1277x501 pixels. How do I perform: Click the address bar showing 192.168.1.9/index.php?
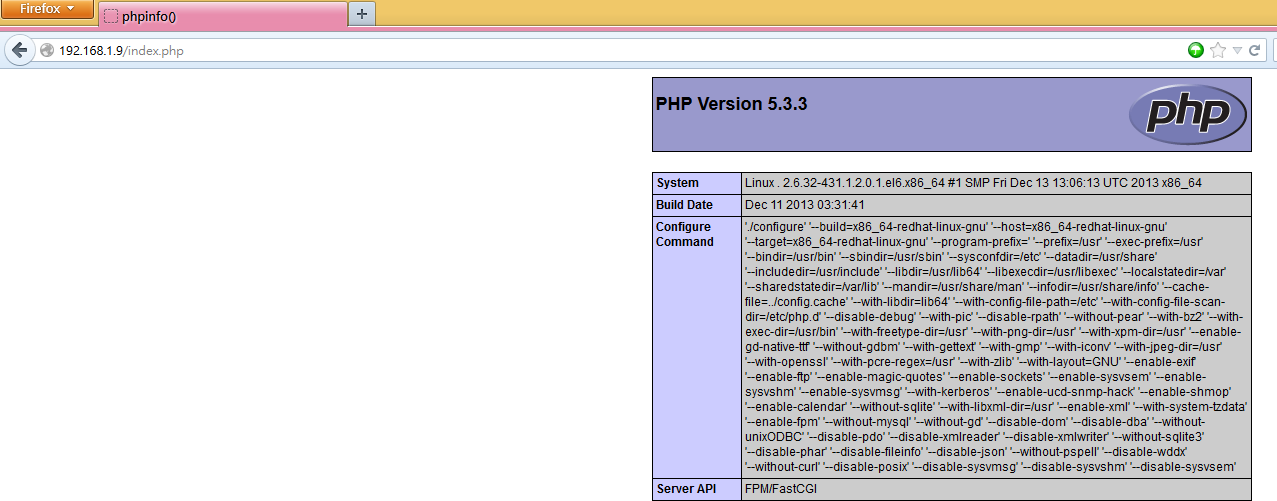[600, 50]
